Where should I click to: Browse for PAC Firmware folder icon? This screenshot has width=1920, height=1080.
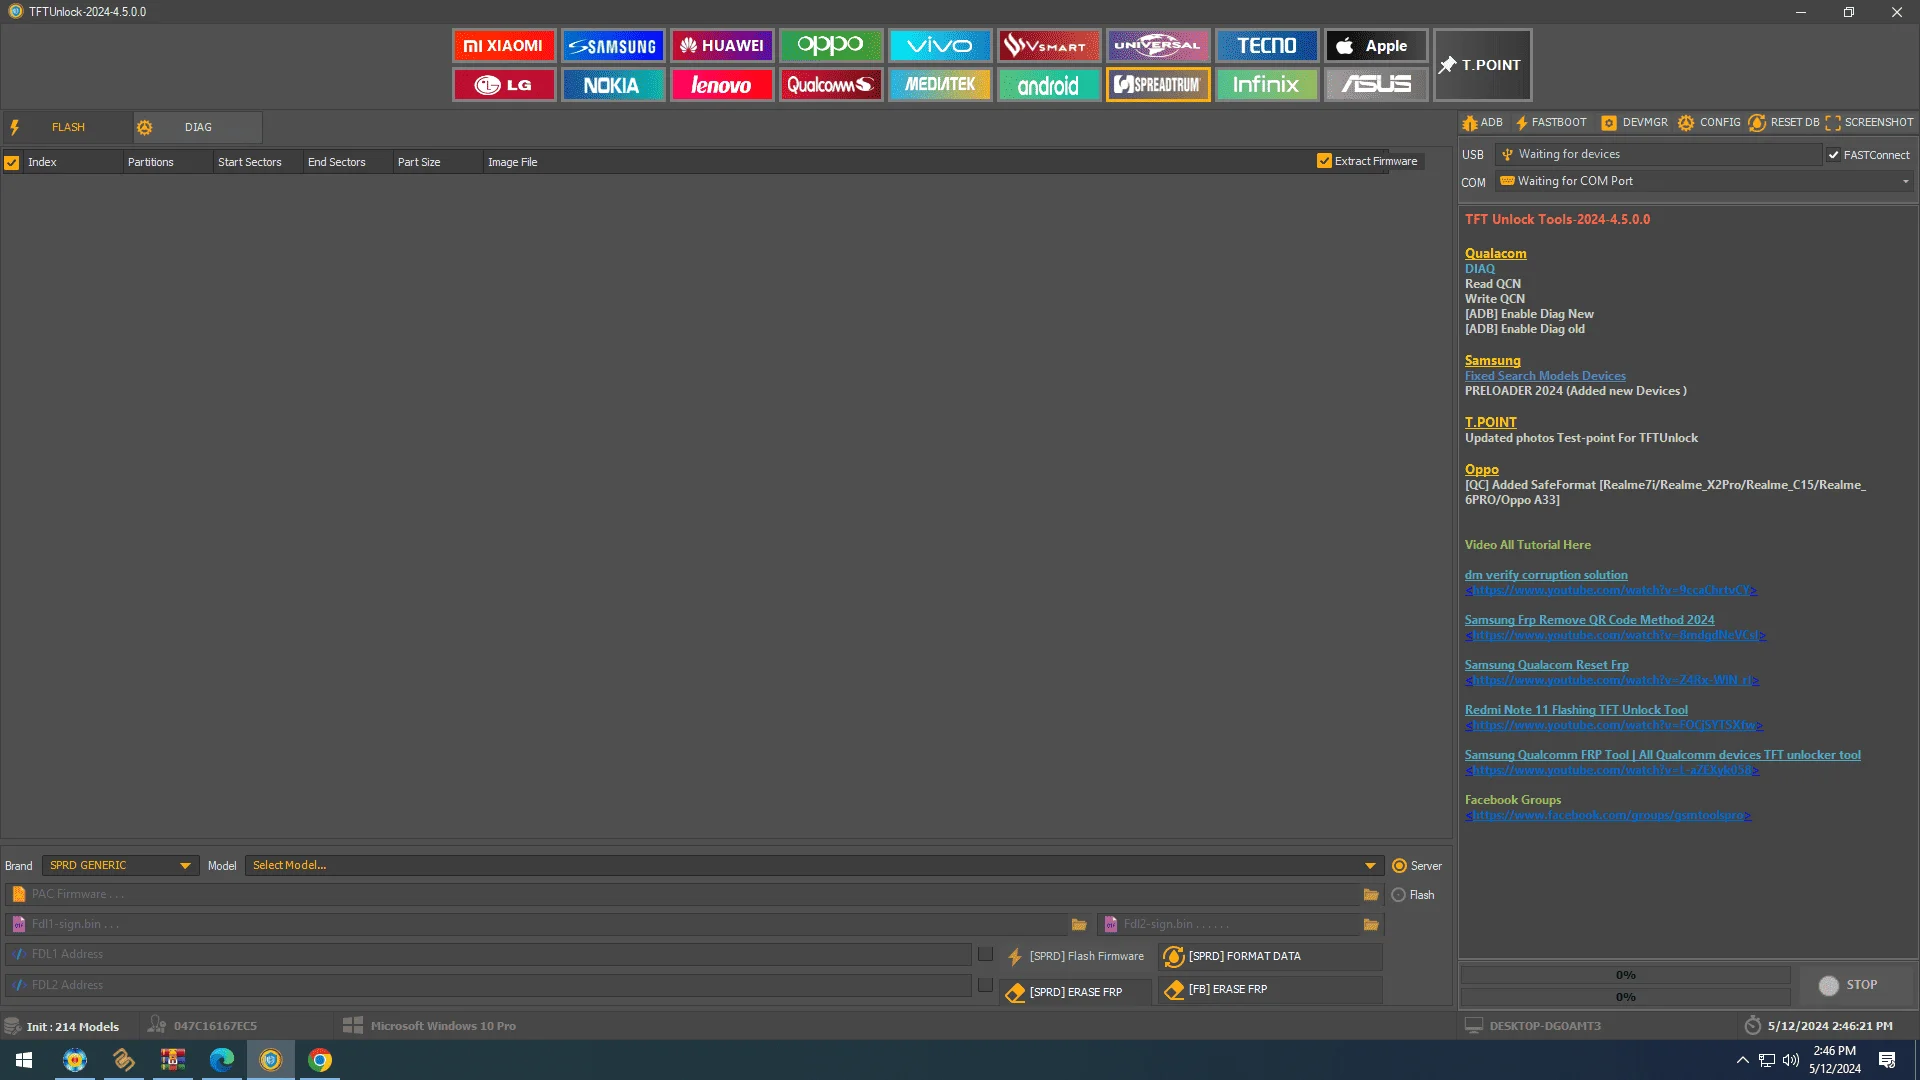click(1371, 895)
